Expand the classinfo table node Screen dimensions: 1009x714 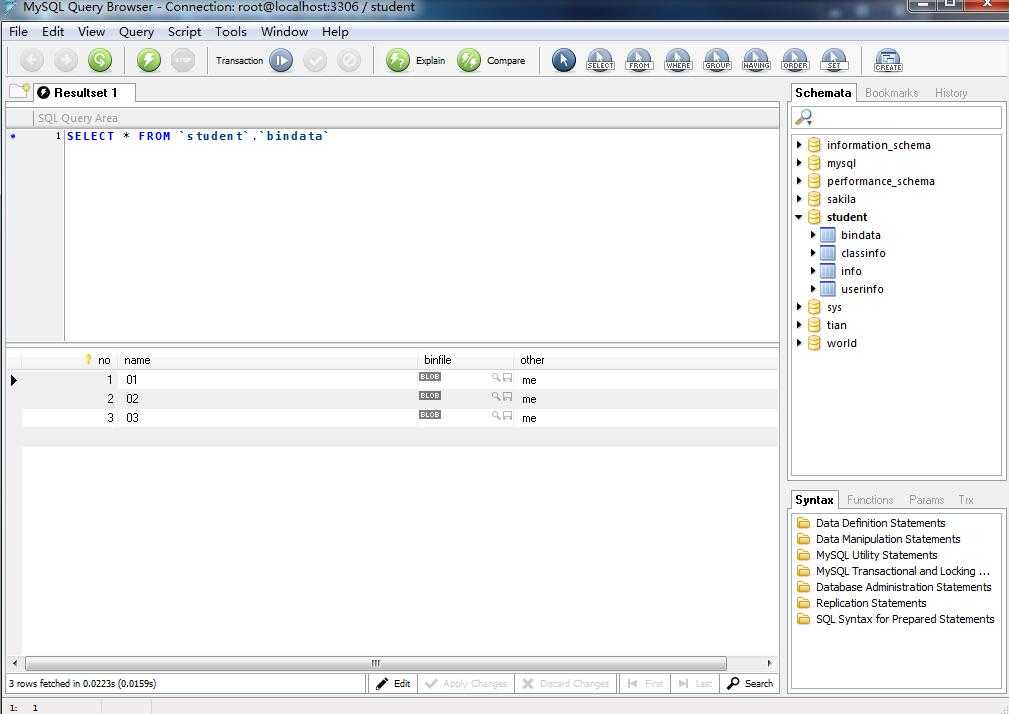point(813,253)
